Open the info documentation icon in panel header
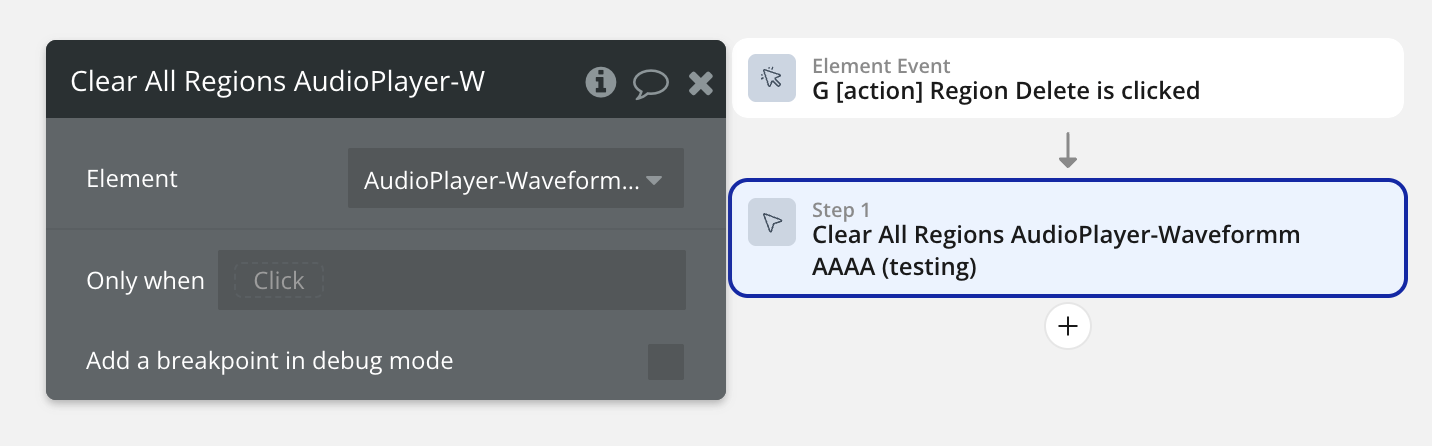The image size is (1432, 446). [x=600, y=82]
